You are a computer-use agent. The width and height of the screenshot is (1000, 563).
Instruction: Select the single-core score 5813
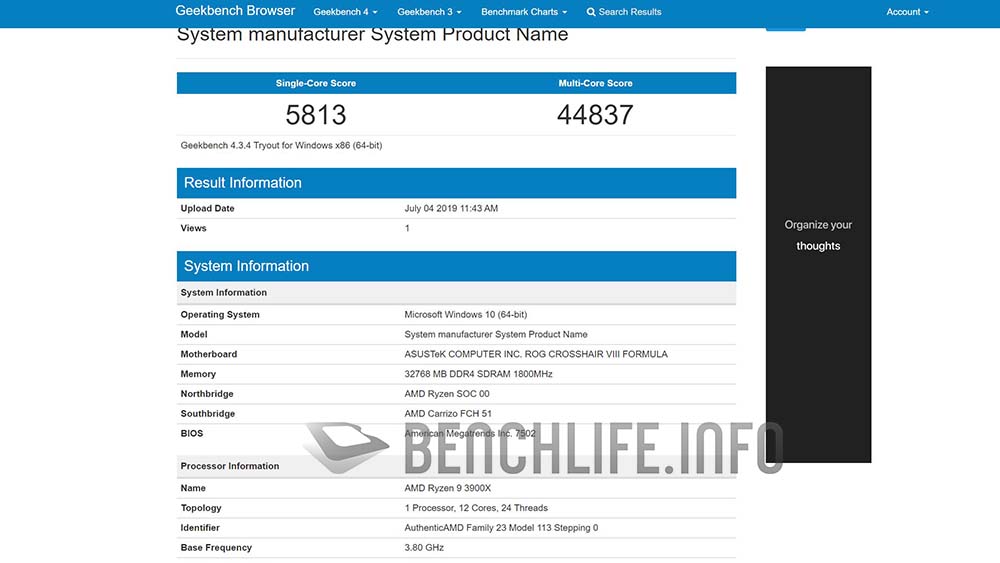click(x=316, y=115)
